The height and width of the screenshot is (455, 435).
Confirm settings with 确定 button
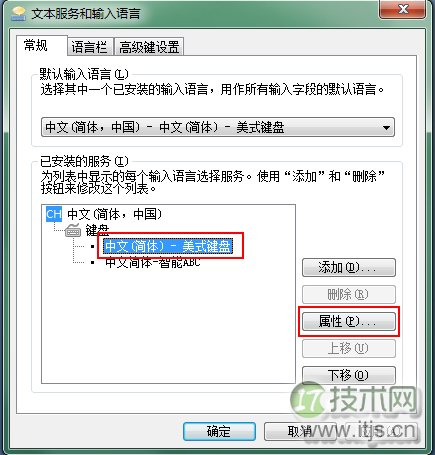pyautogui.click(x=219, y=431)
